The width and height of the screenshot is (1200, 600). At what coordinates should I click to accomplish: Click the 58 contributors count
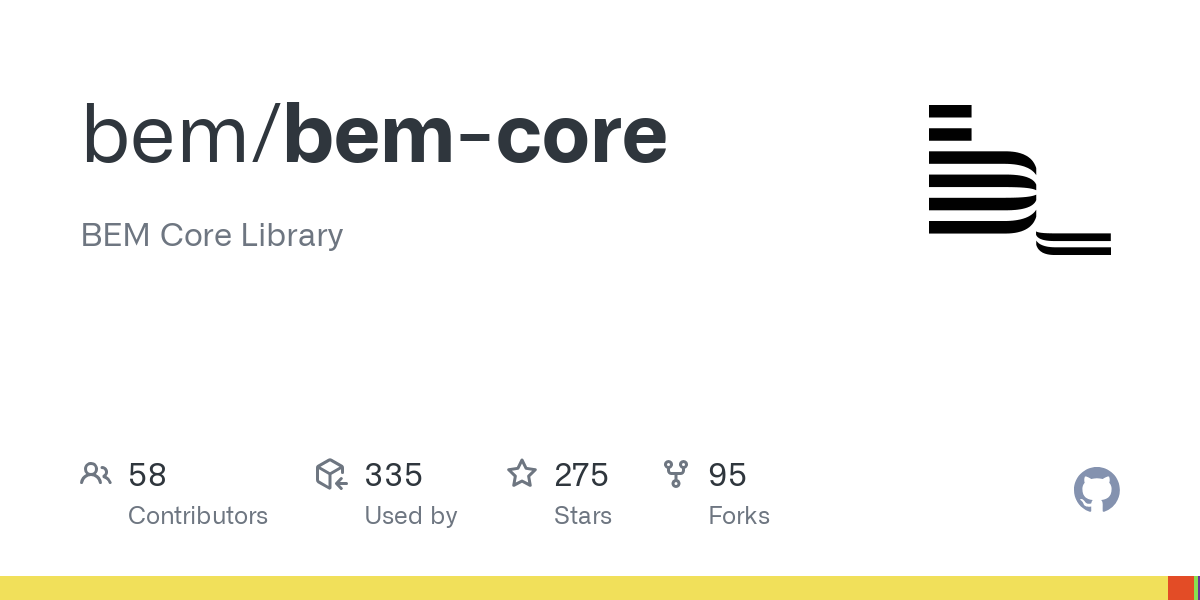point(147,475)
